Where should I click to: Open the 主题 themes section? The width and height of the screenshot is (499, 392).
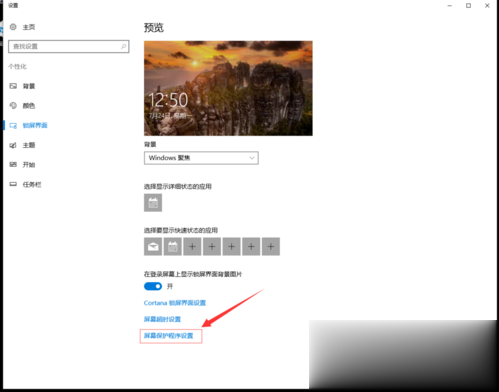coord(22,145)
